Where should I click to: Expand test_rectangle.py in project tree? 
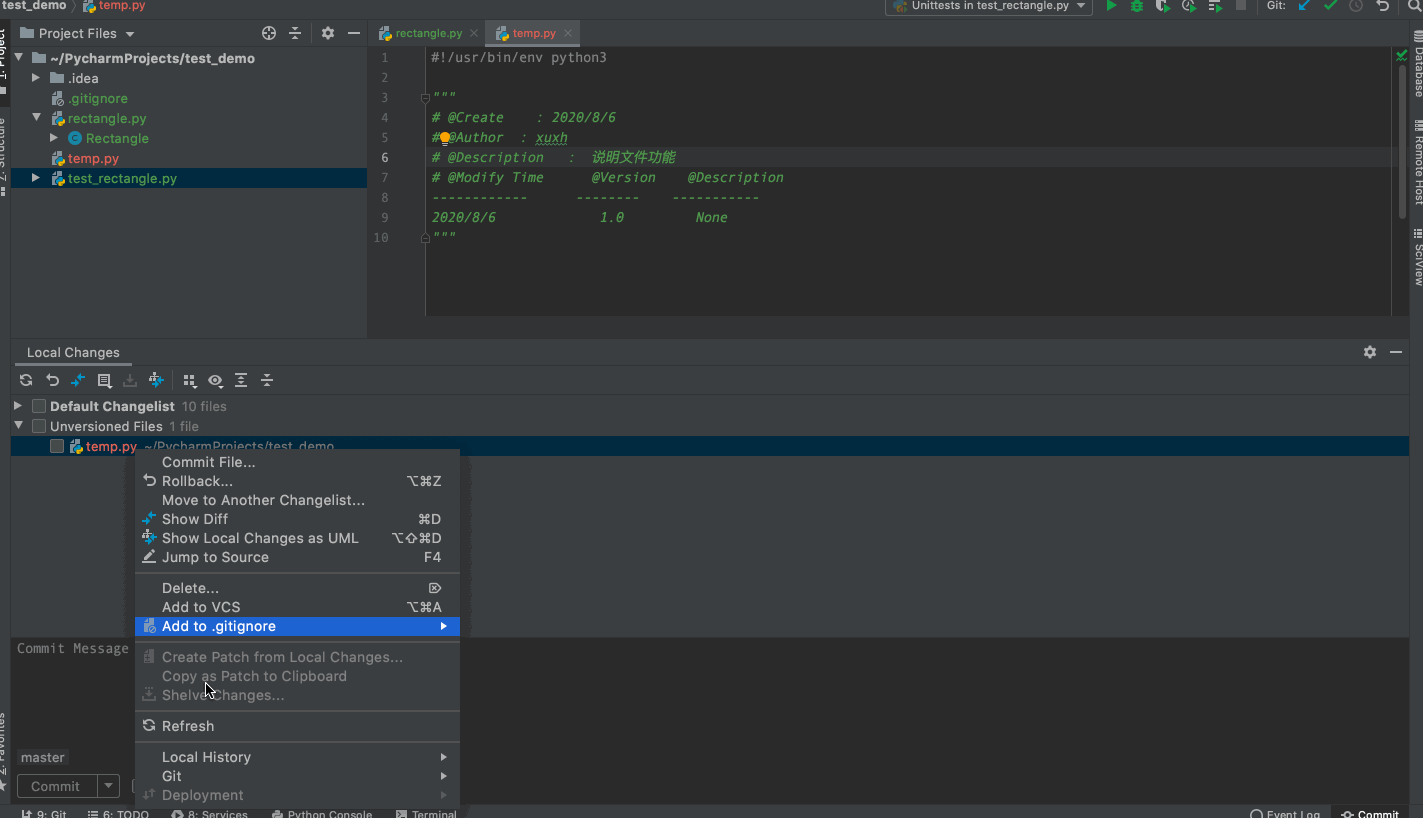pos(36,178)
